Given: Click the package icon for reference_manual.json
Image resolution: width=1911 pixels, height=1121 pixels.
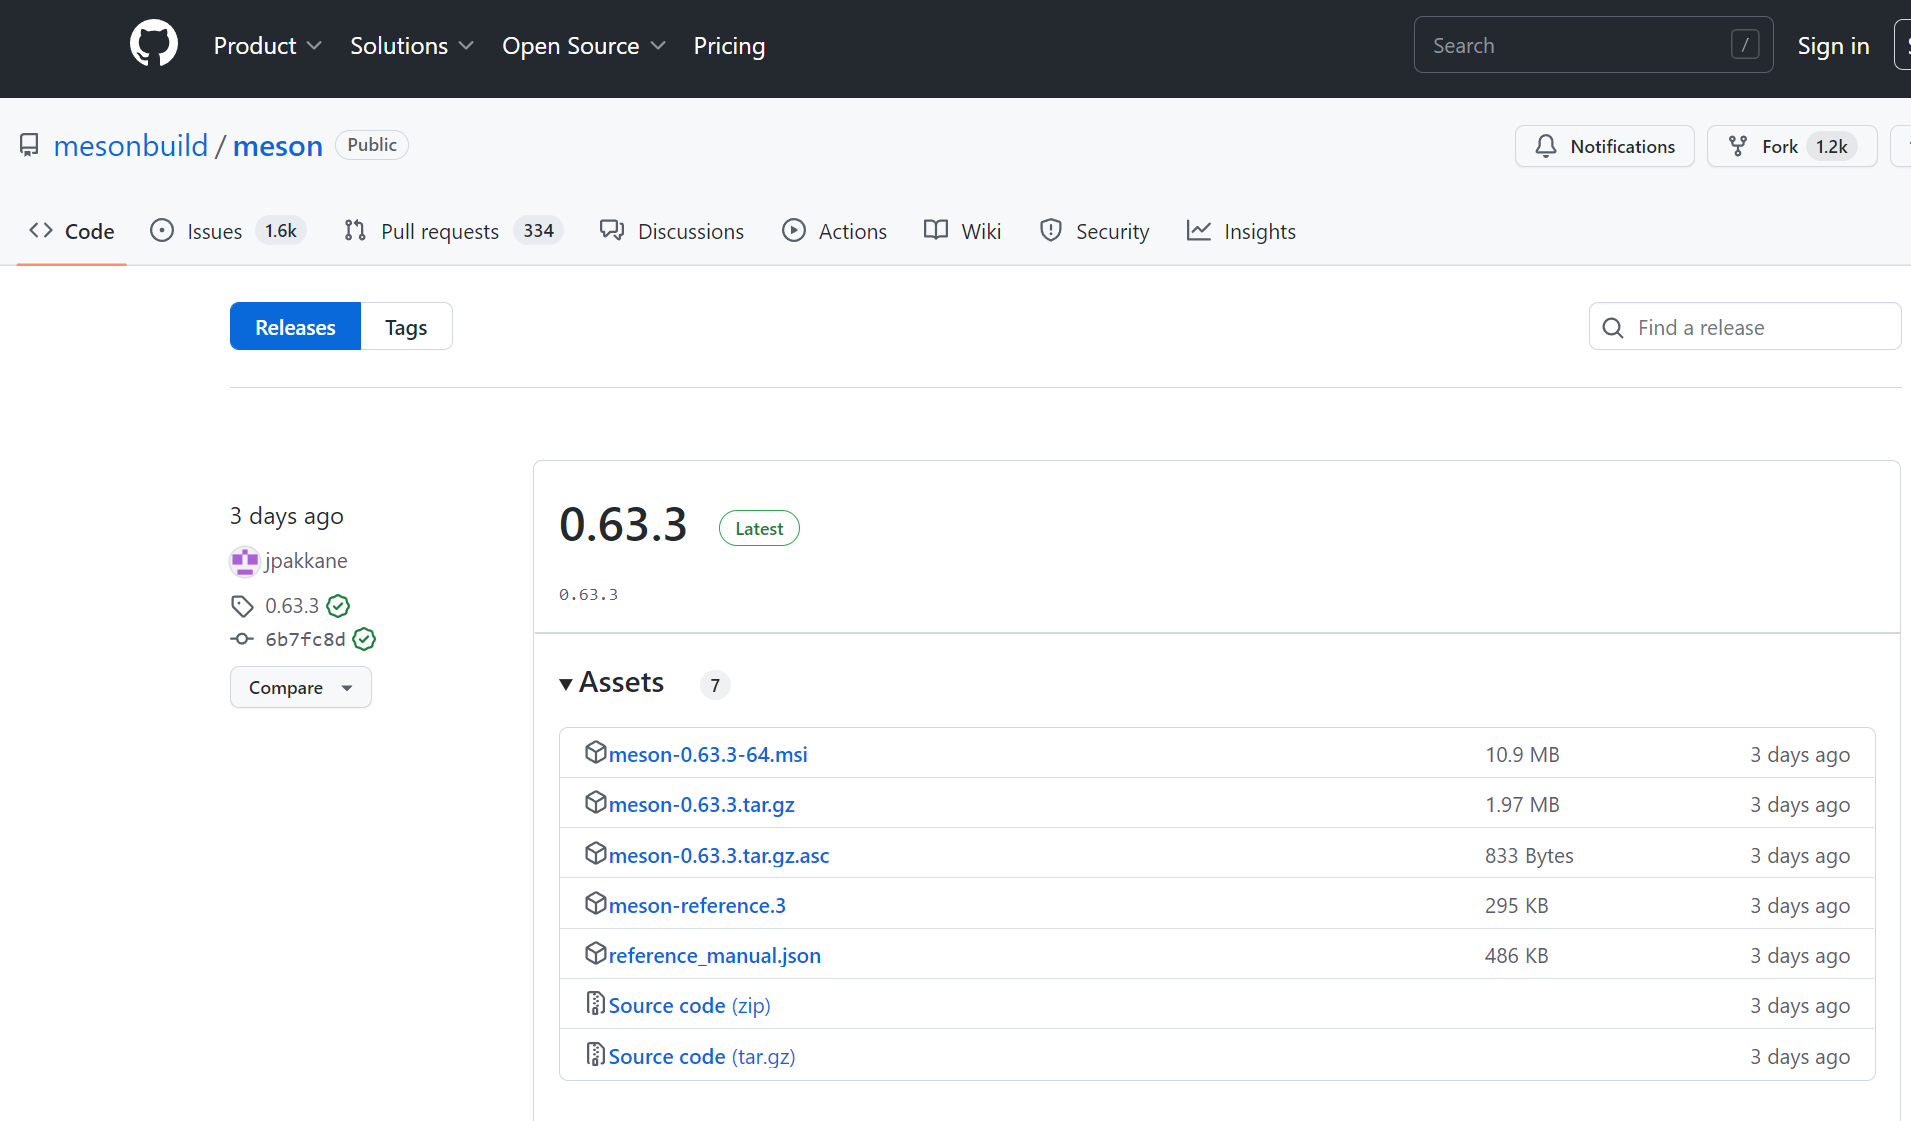Looking at the screenshot, I should point(596,953).
